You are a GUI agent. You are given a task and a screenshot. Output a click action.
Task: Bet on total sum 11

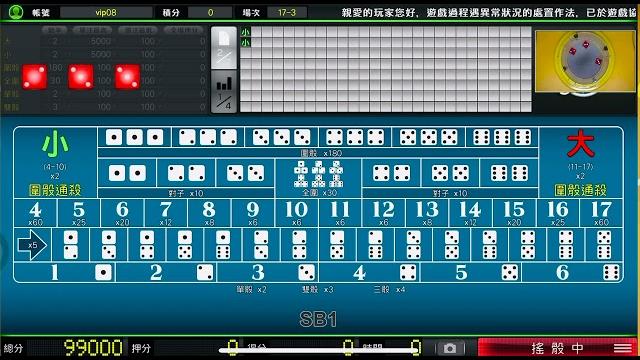click(x=340, y=213)
